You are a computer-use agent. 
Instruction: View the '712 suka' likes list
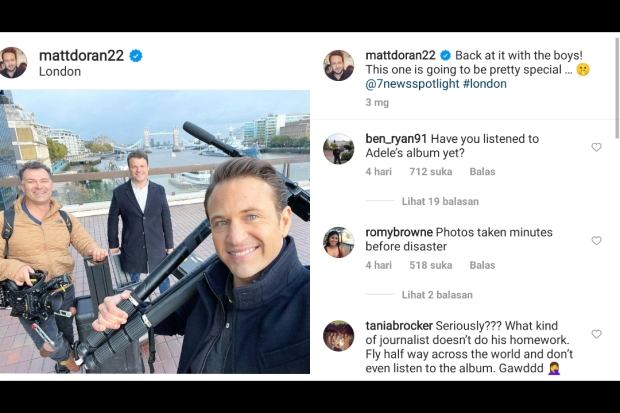pos(431,172)
